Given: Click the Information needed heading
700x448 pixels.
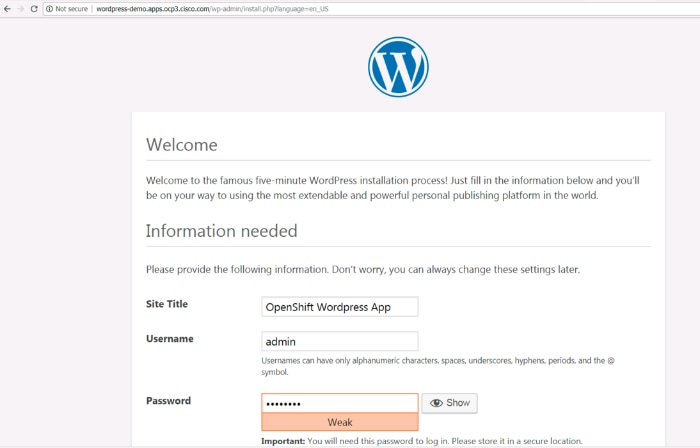Looking at the screenshot, I should (221, 231).
